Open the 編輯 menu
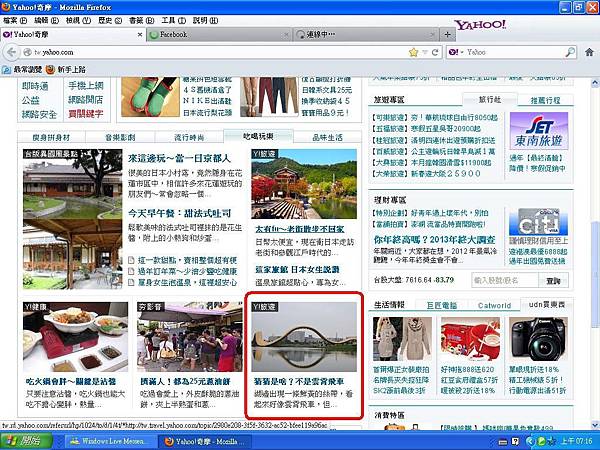This screenshot has width=600, height=450. pos(47,21)
